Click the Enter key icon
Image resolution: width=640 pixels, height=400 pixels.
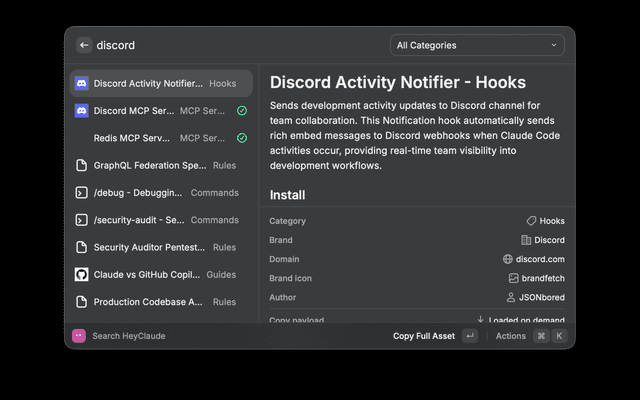point(470,336)
